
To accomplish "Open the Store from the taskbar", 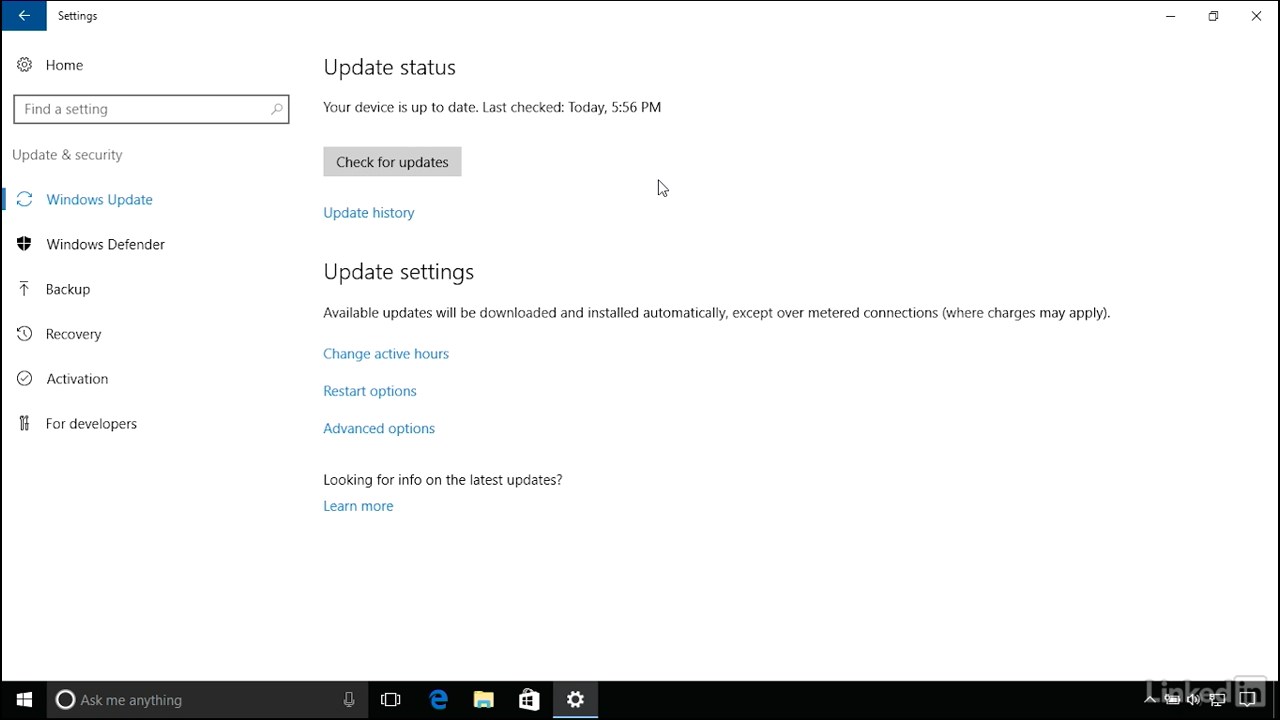I will 529,700.
